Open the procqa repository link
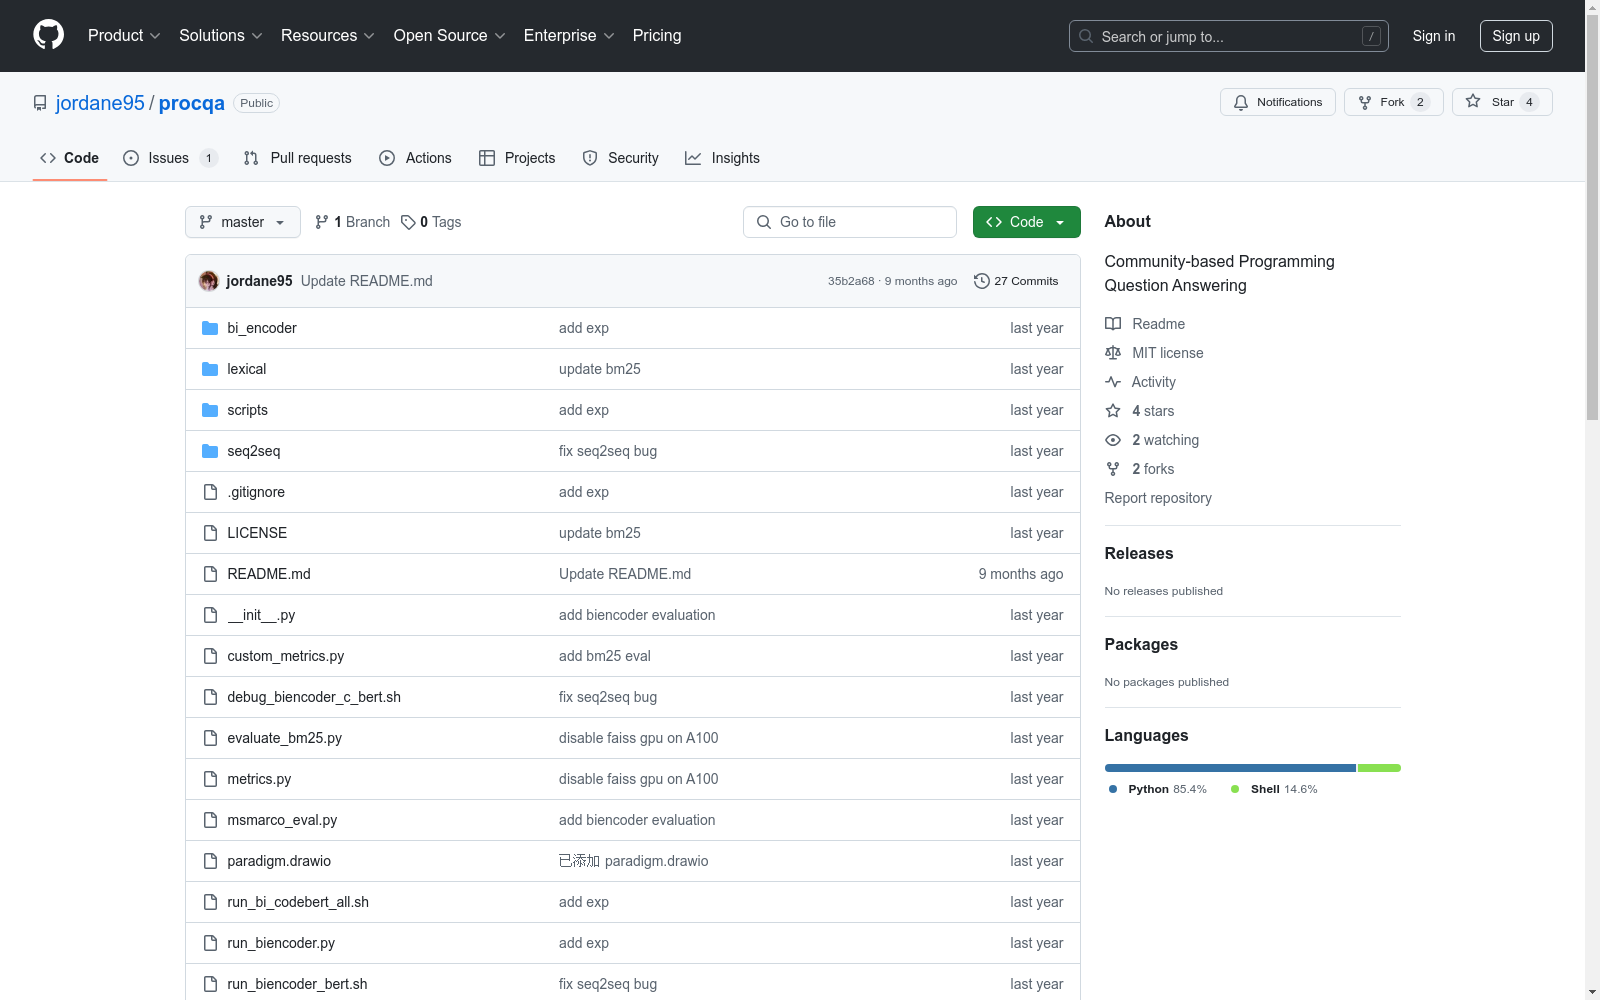Screen dimensions: 1600x1000 coord(192,103)
